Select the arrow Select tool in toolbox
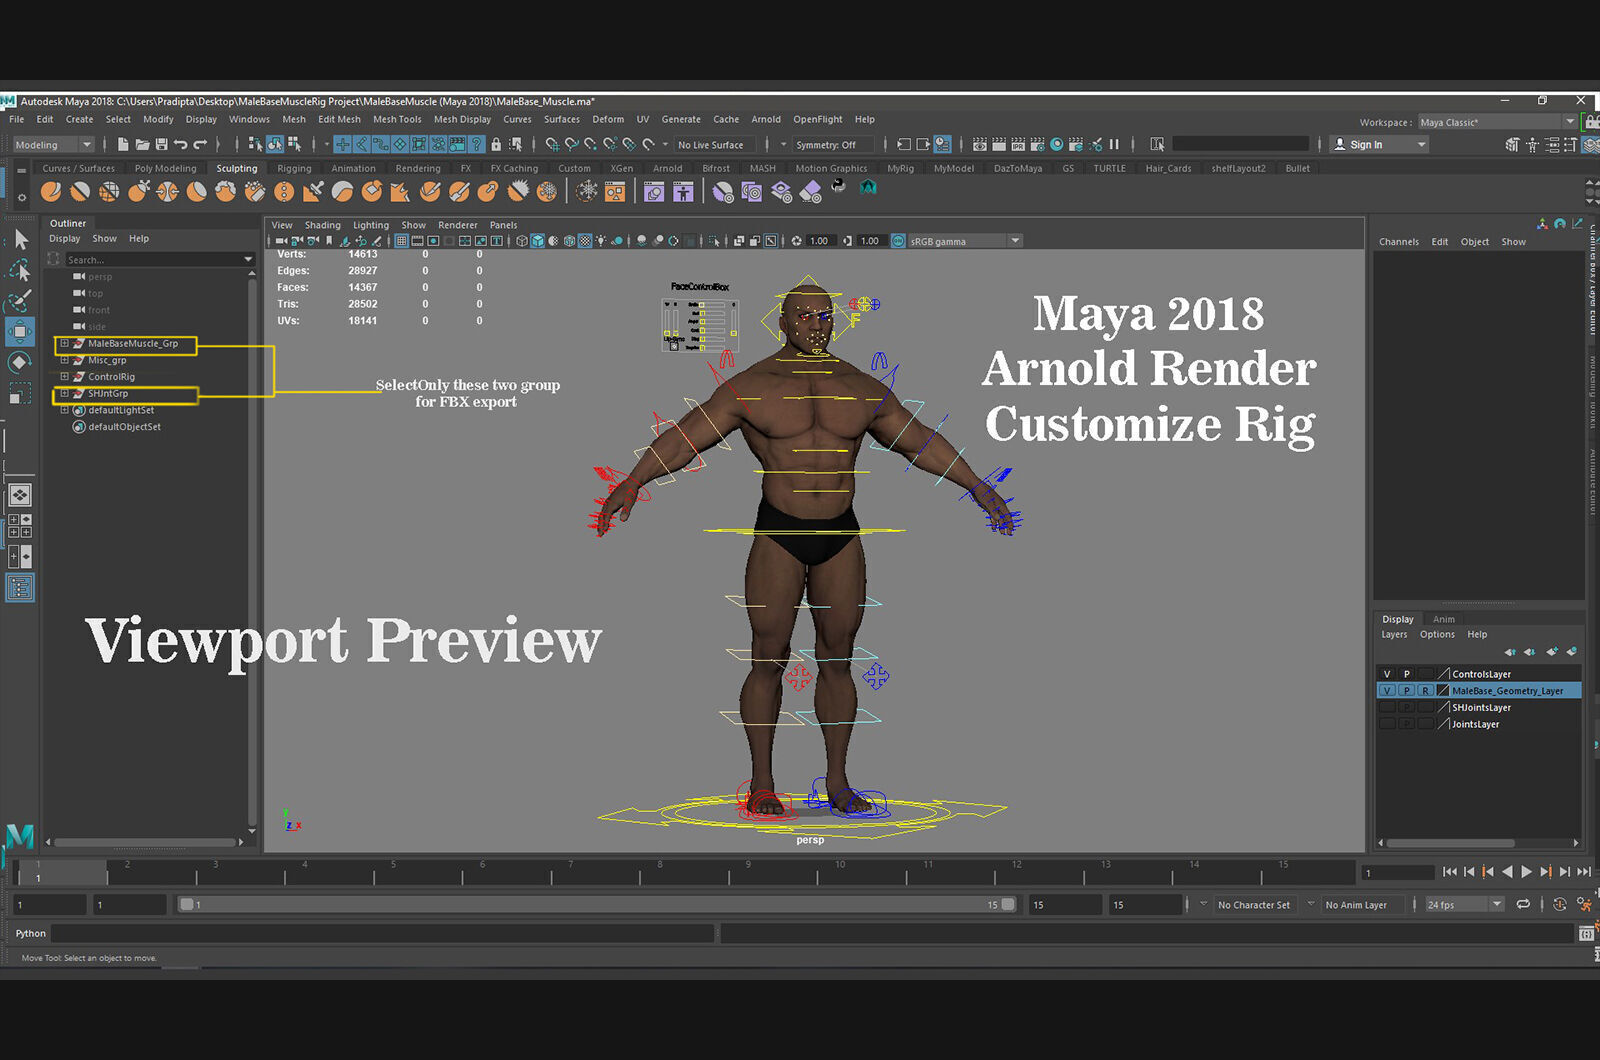Image resolution: width=1600 pixels, height=1060 pixels. [21, 240]
